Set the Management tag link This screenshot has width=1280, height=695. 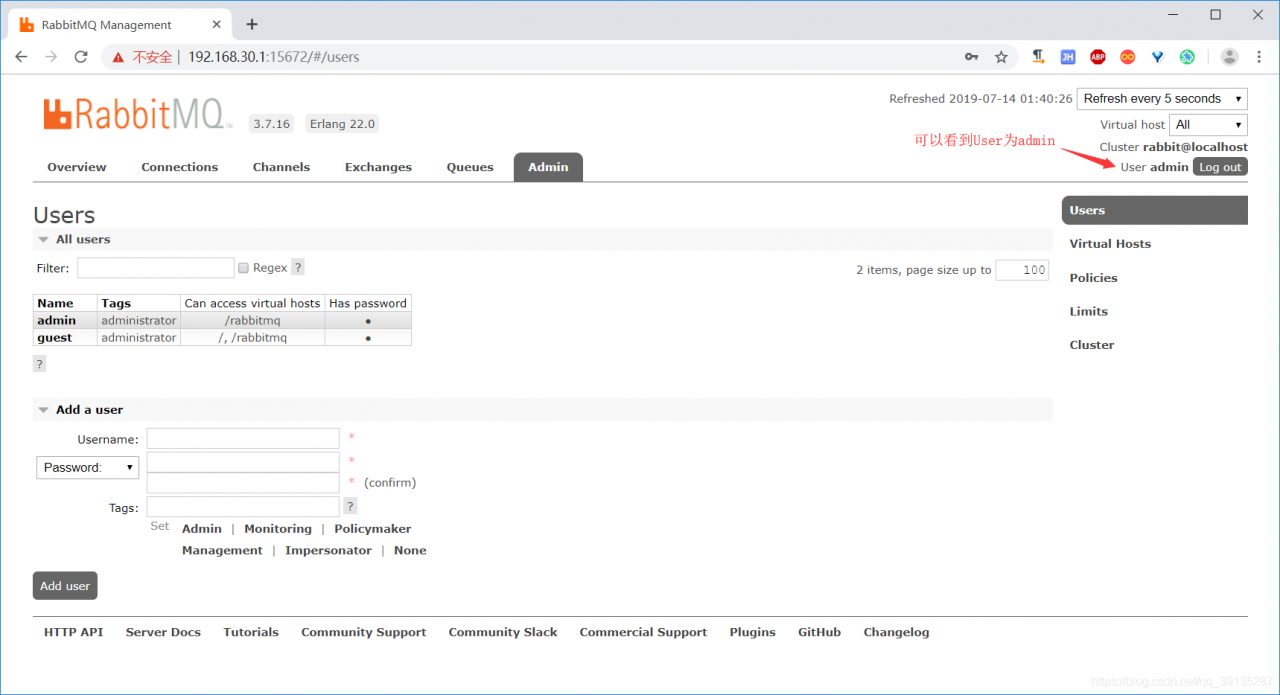pos(222,551)
